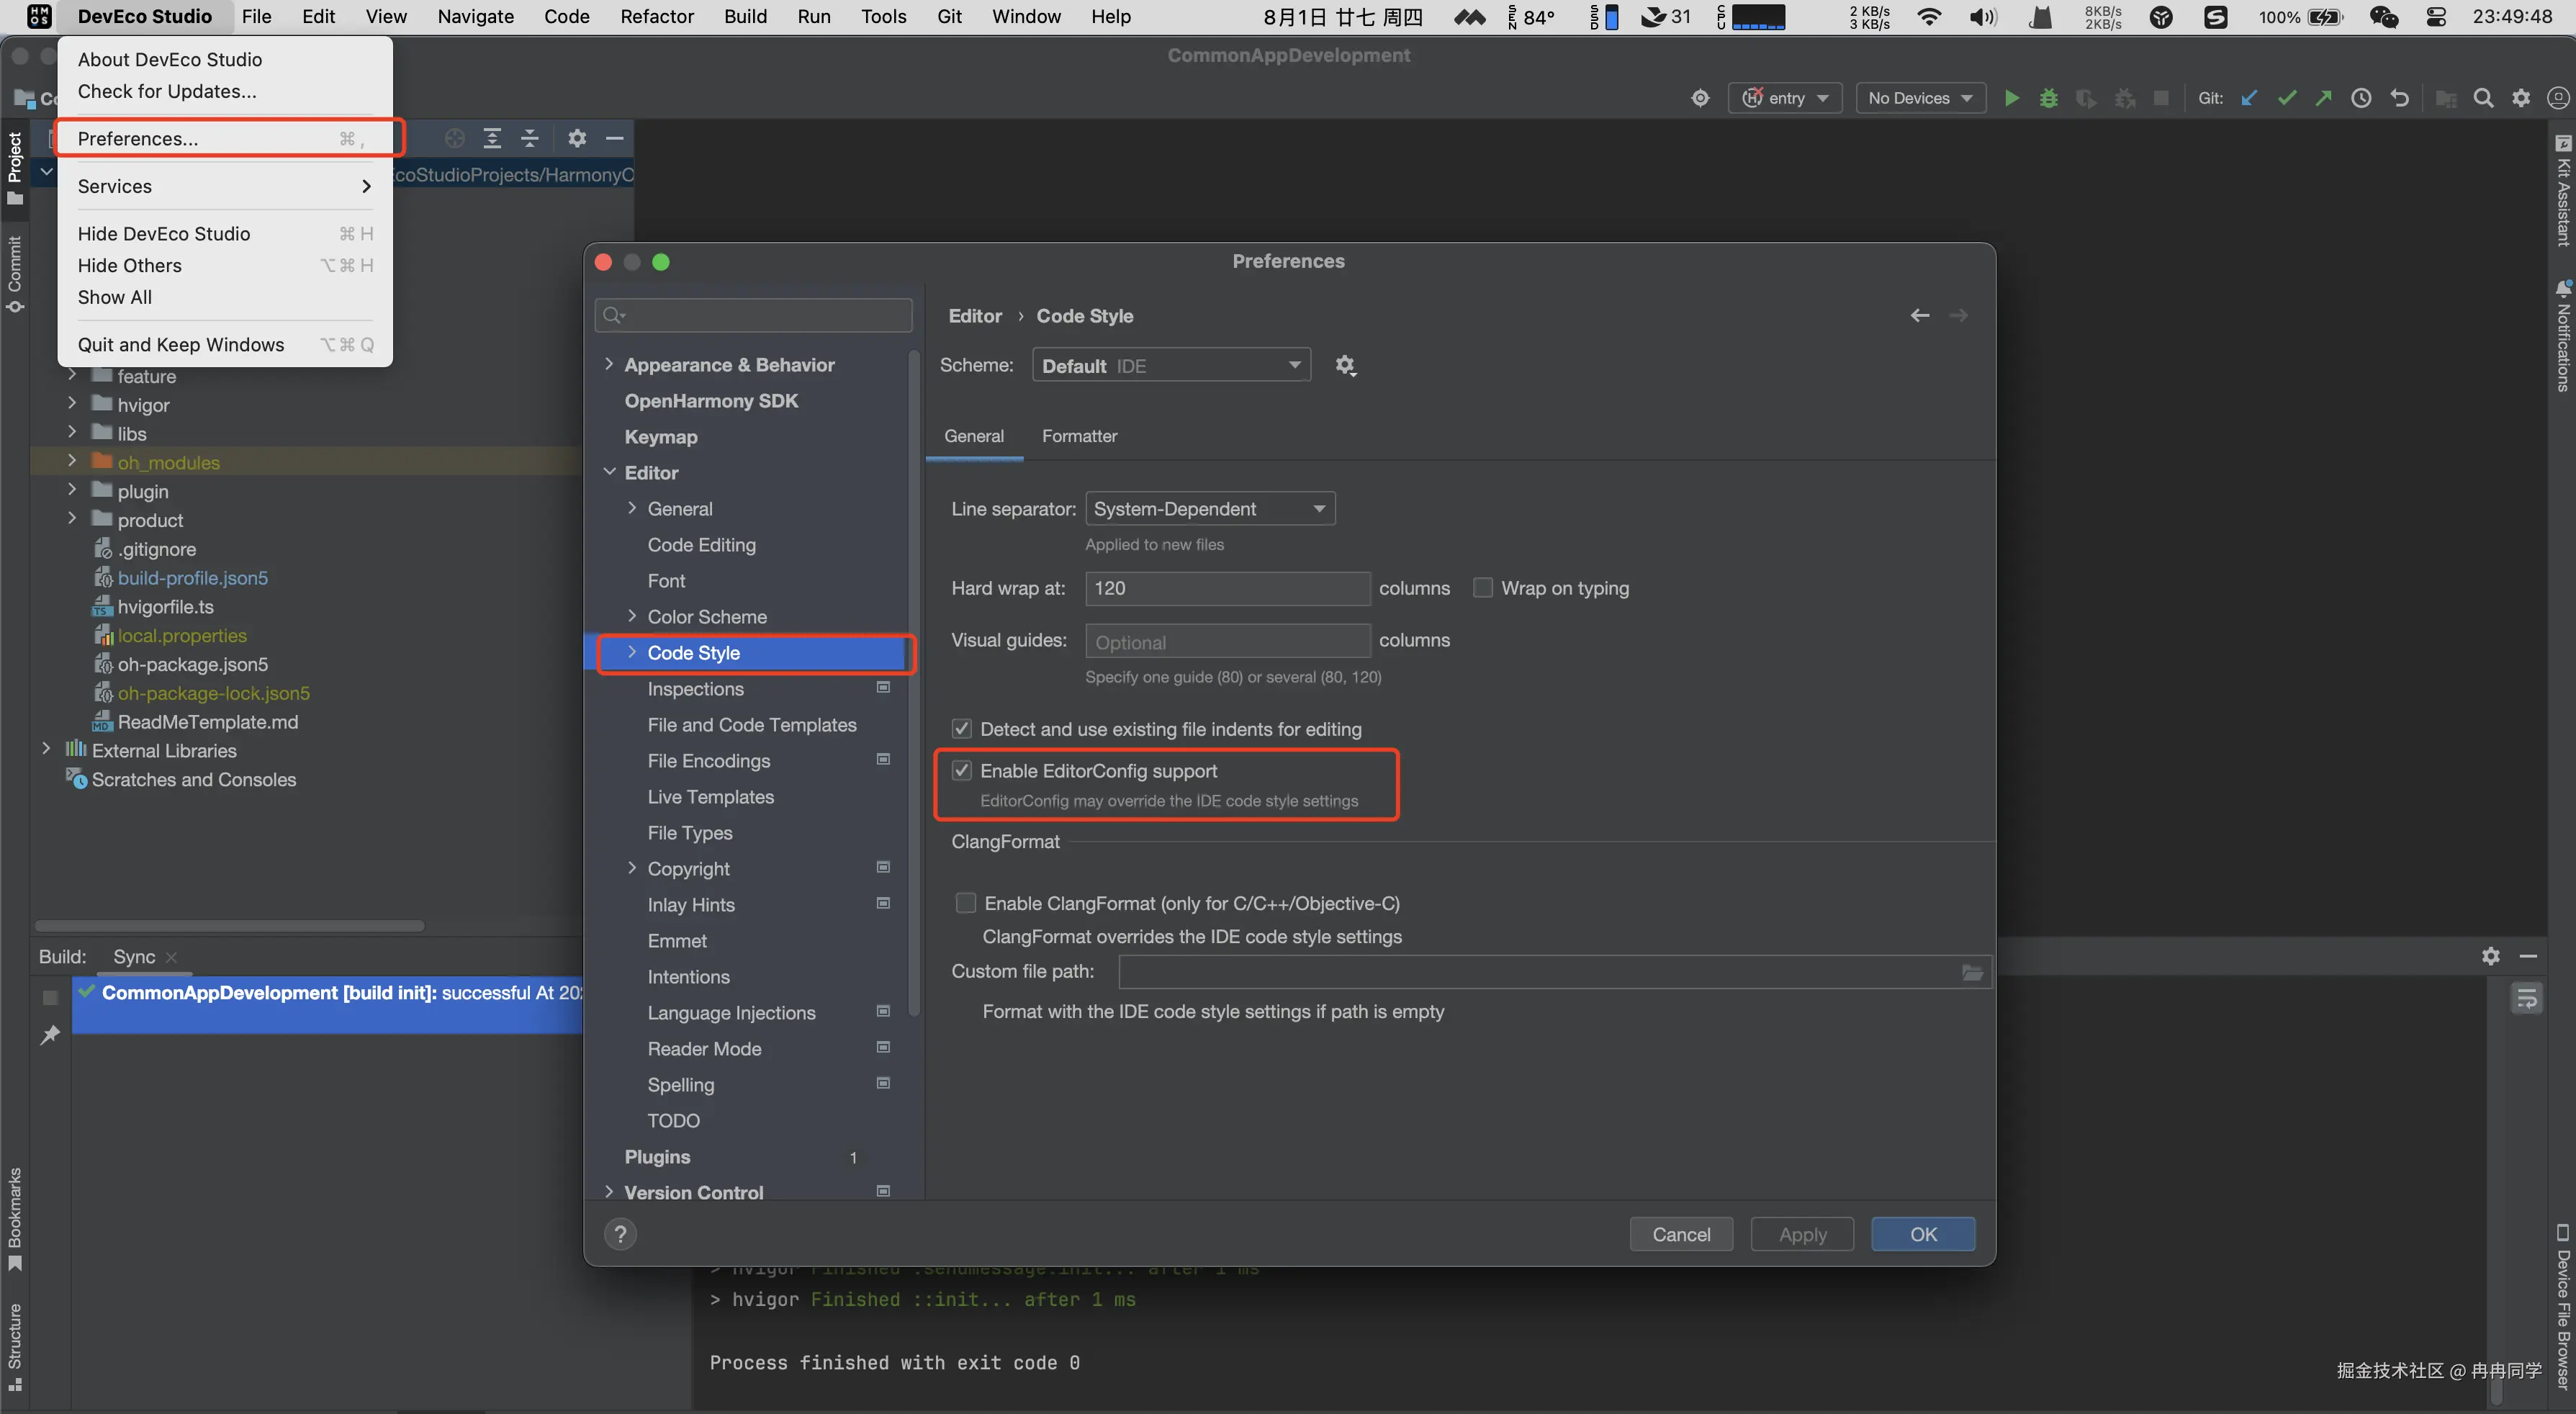
Task: Click the Debug bug icon in toolbar
Action: 2049,98
